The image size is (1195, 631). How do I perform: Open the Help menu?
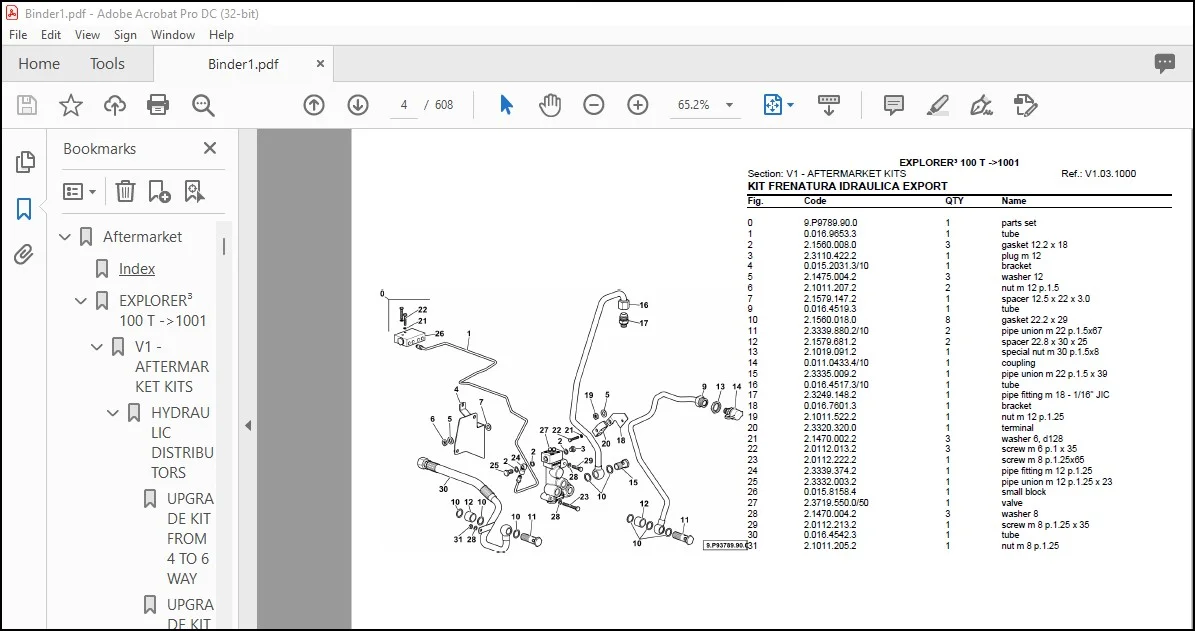(x=221, y=35)
